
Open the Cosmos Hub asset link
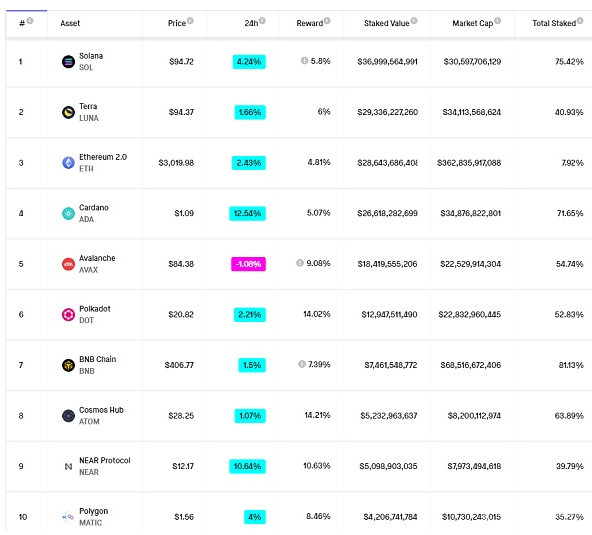(101, 410)
